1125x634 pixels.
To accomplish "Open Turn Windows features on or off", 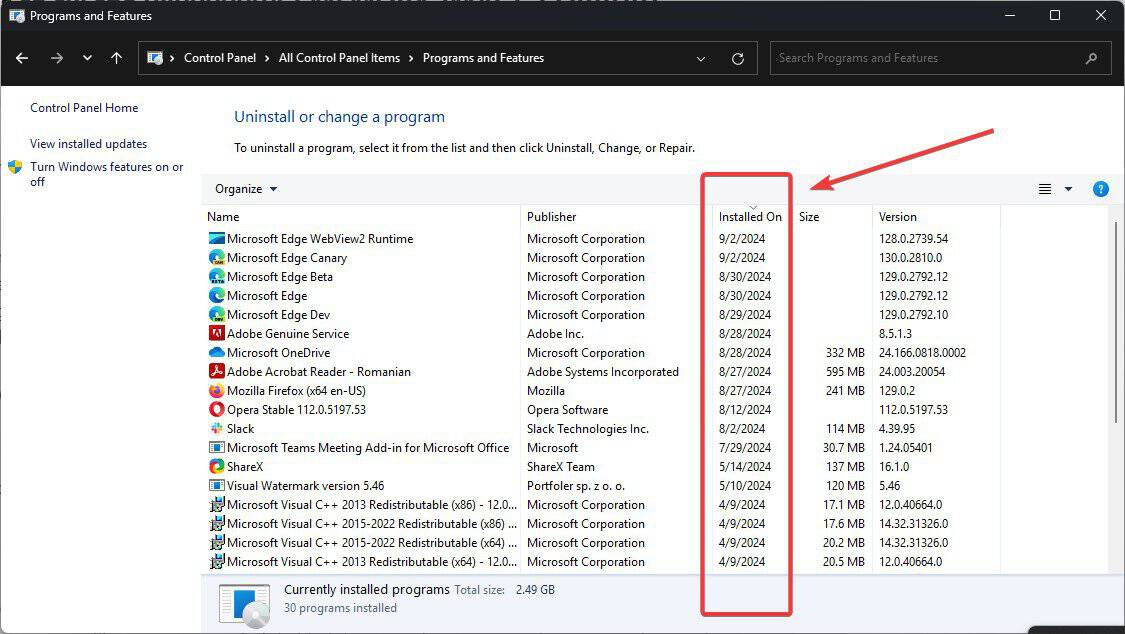I will coord(106,174).
